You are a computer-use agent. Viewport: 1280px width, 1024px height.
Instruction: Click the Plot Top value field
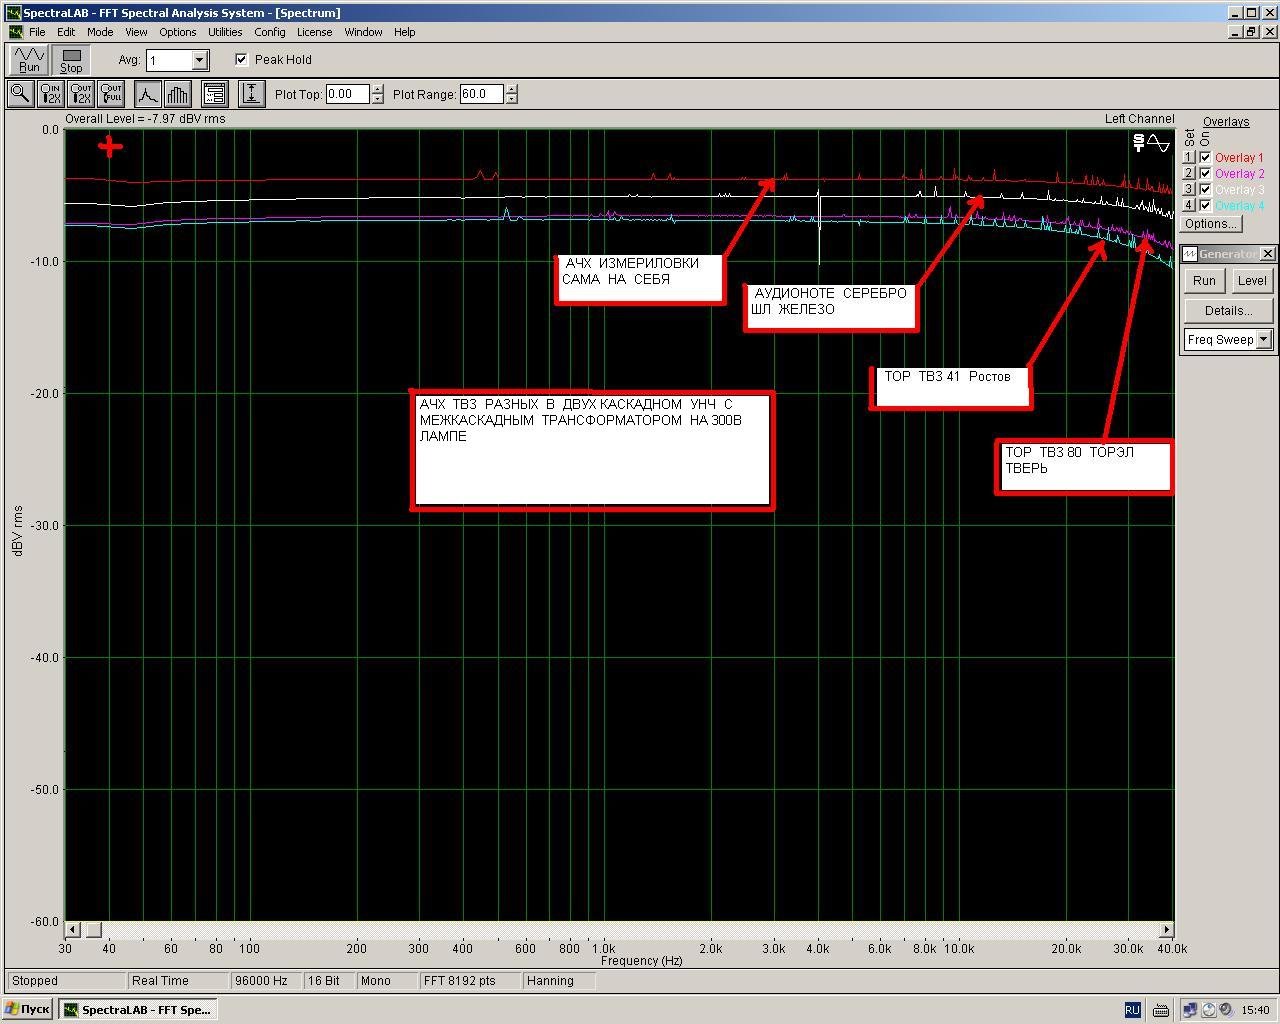click(x=348, y=94)
